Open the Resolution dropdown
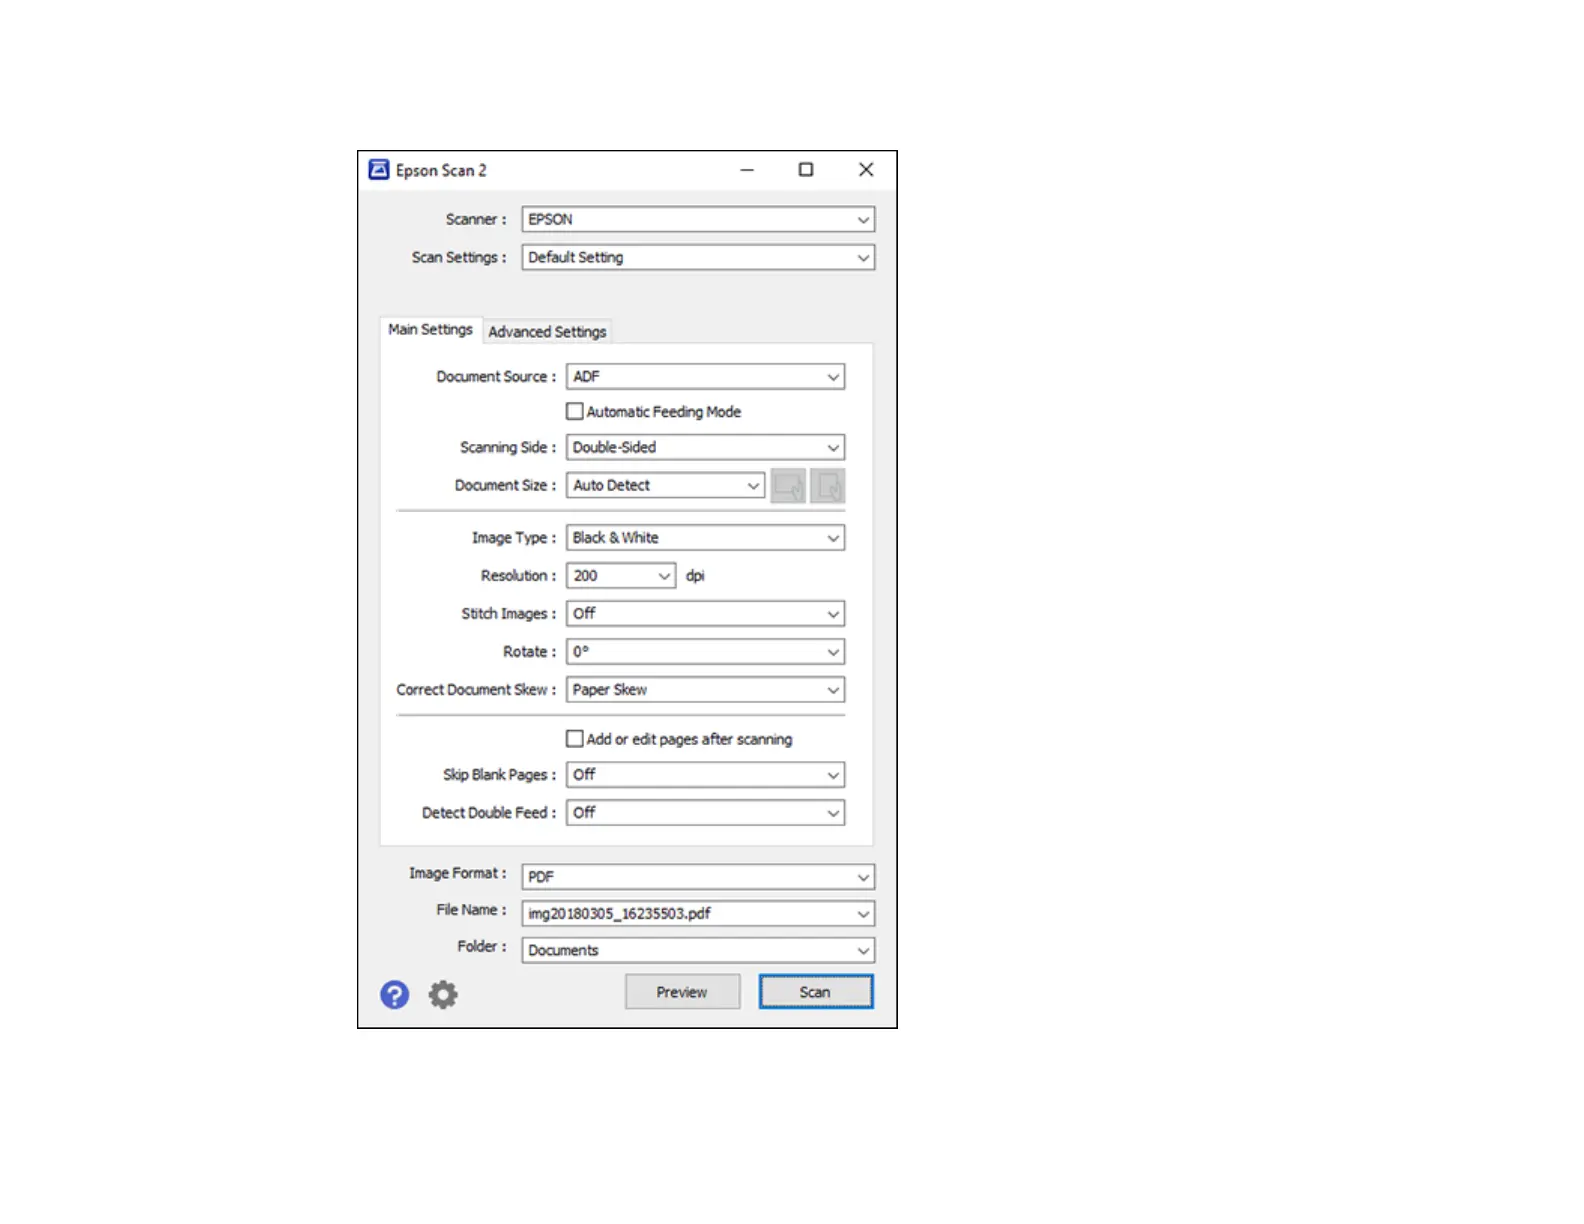The width and height of the screenshot is (1584, 1224). pyautogui.click(x=621, y=576)
